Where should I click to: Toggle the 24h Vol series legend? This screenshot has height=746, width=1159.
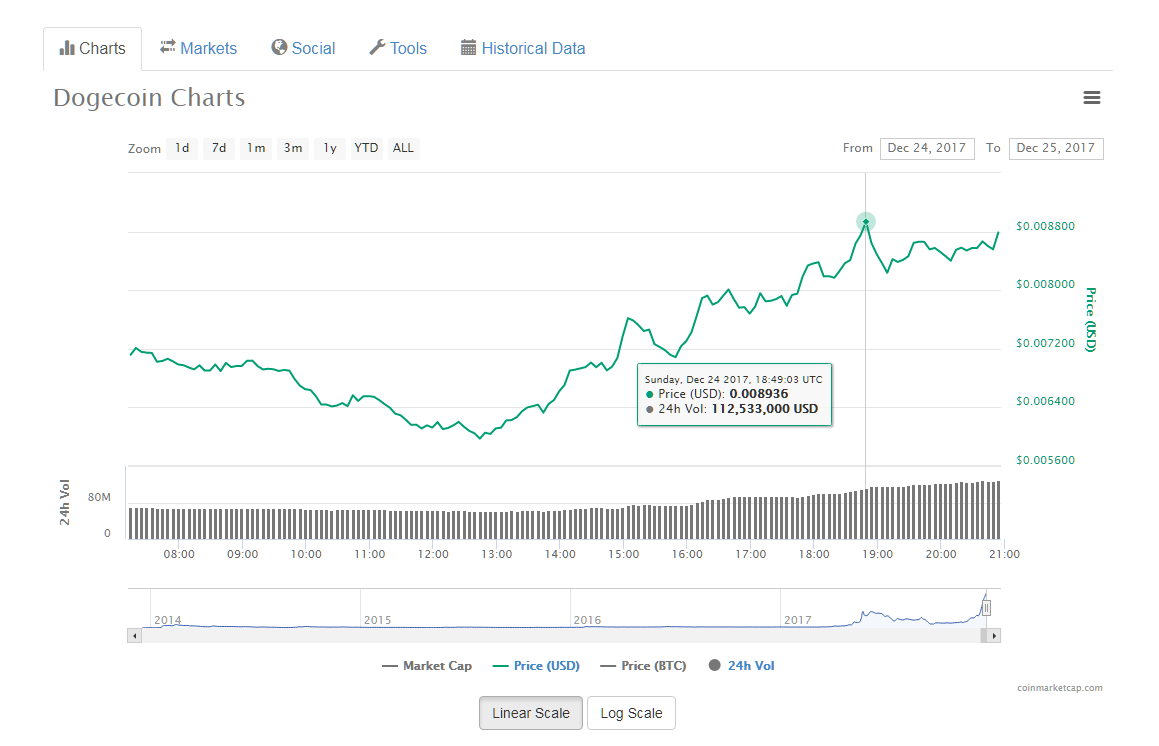tap(741, 666)
